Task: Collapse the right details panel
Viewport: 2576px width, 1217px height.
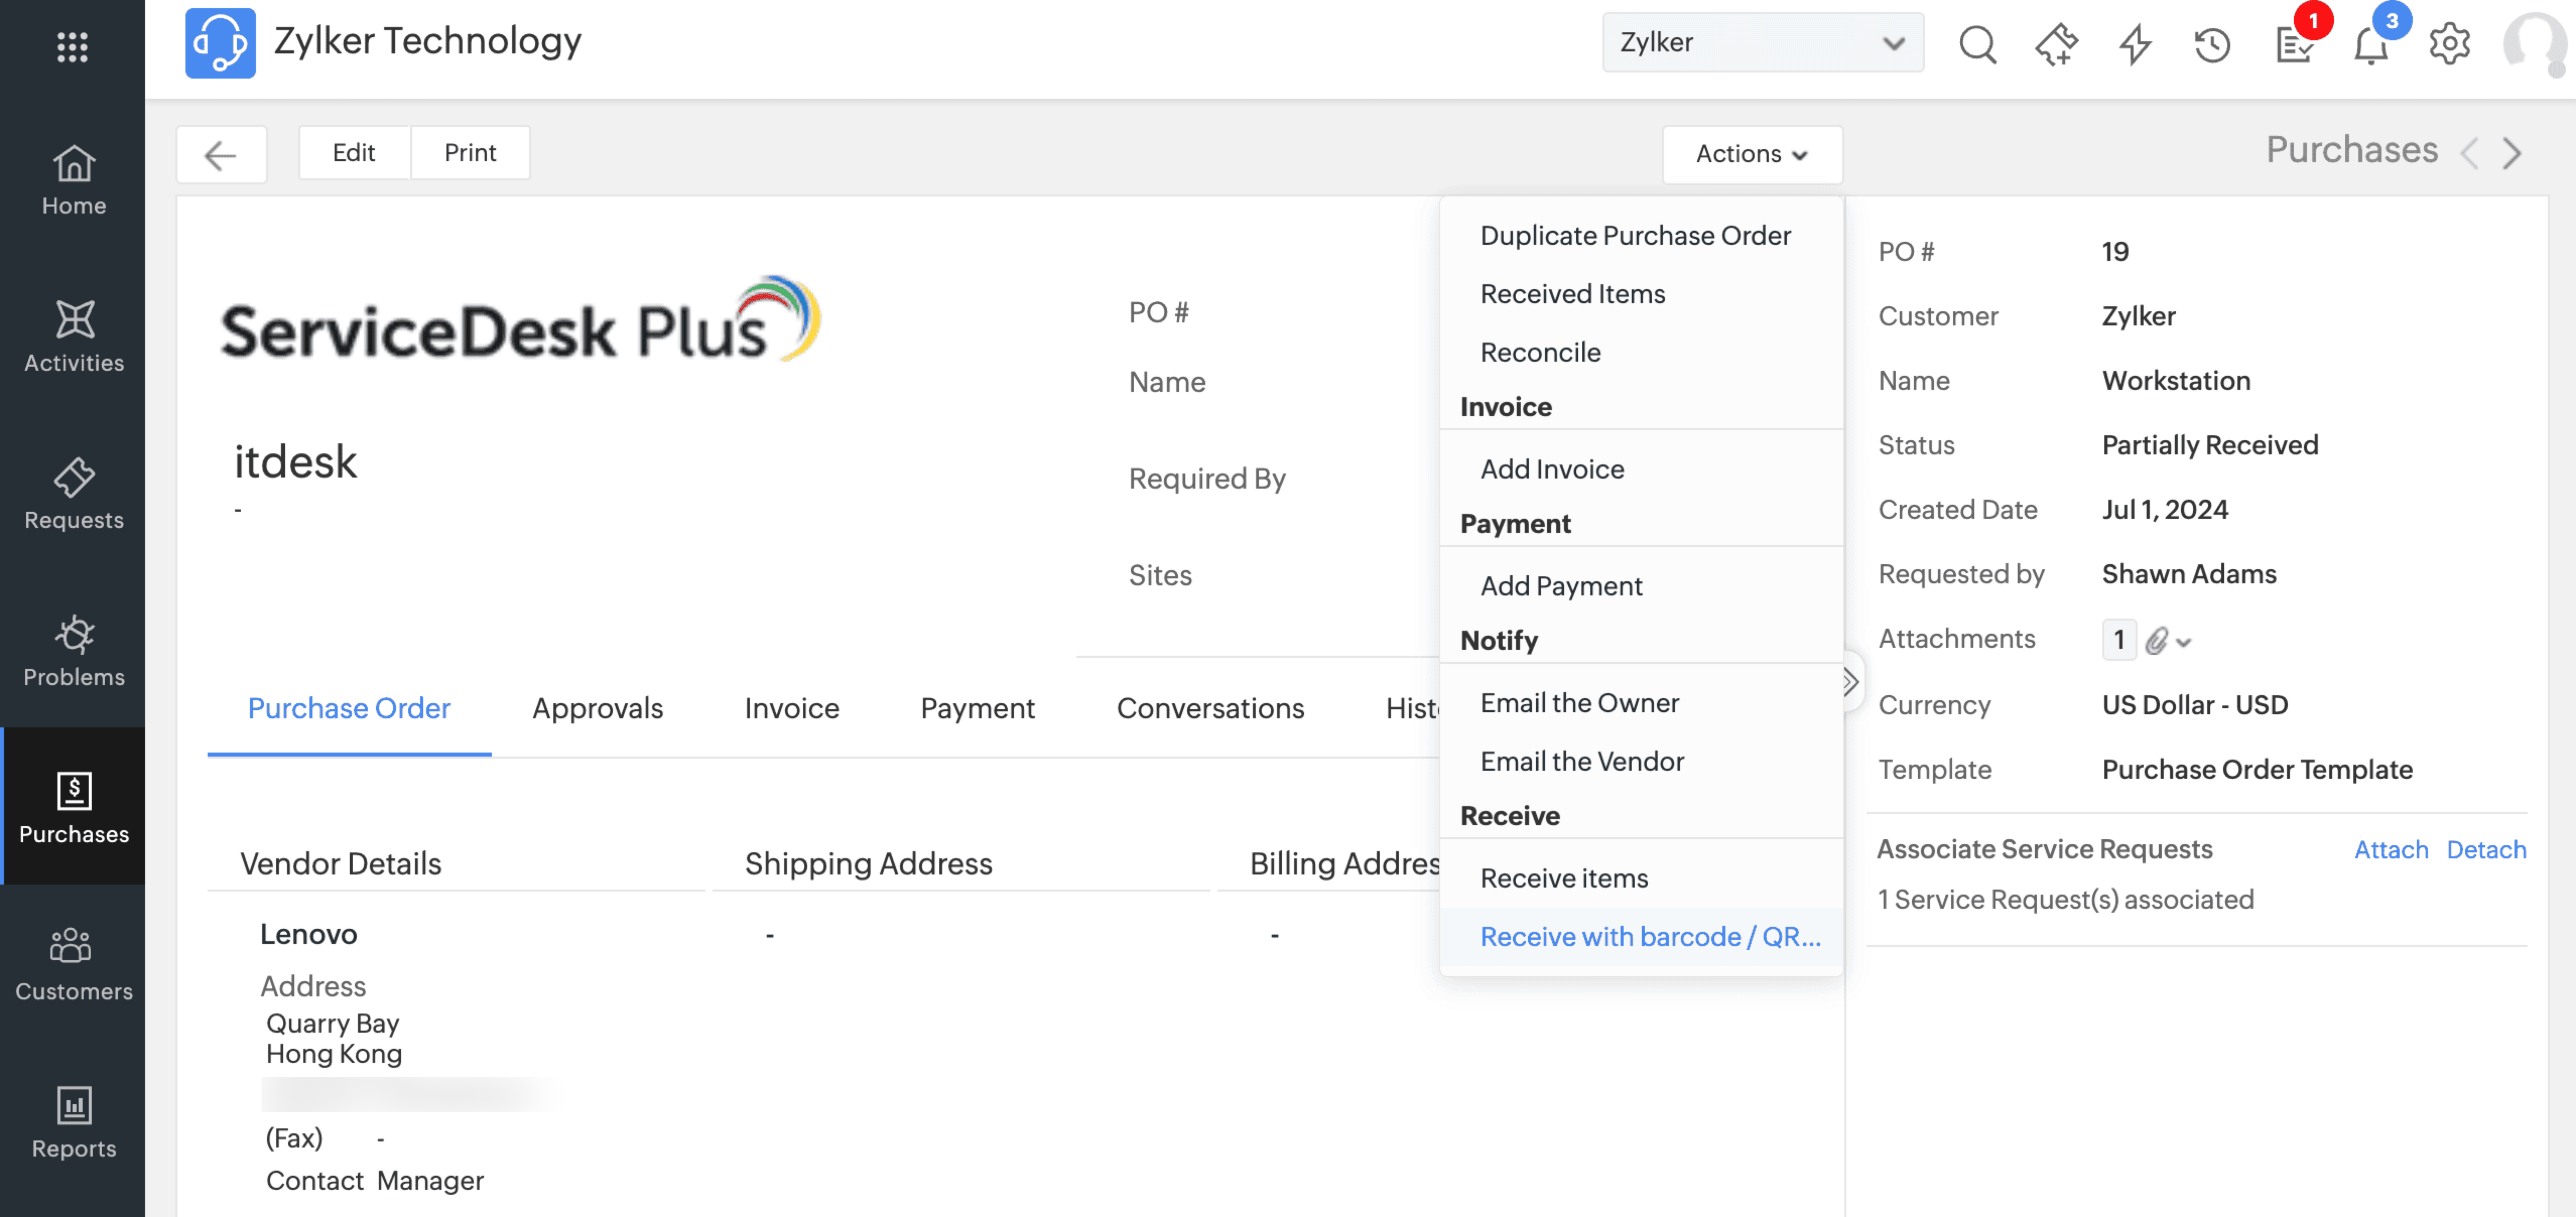Action: [1851, 681]
